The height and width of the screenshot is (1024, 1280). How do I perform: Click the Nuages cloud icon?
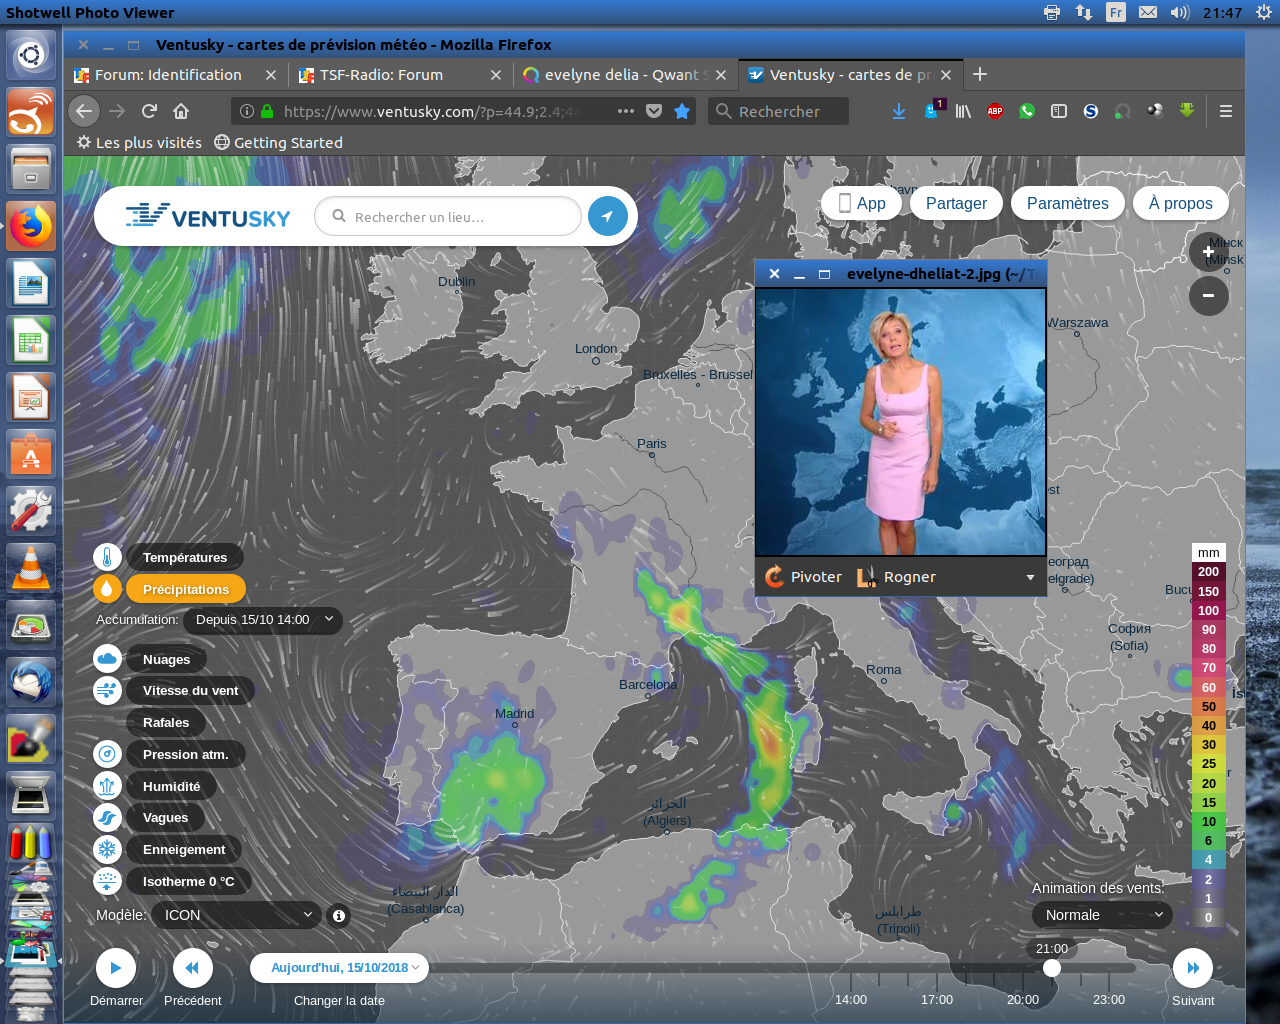(107, 659)
